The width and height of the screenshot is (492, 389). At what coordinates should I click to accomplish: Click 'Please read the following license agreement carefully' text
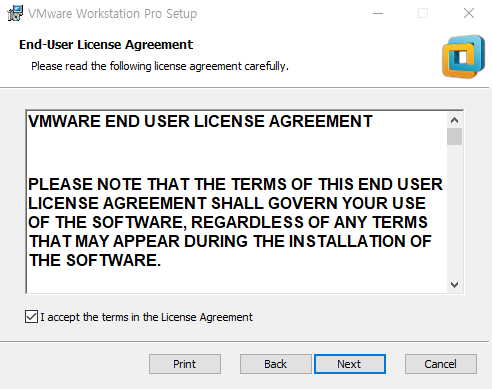(x=160, y=66)
